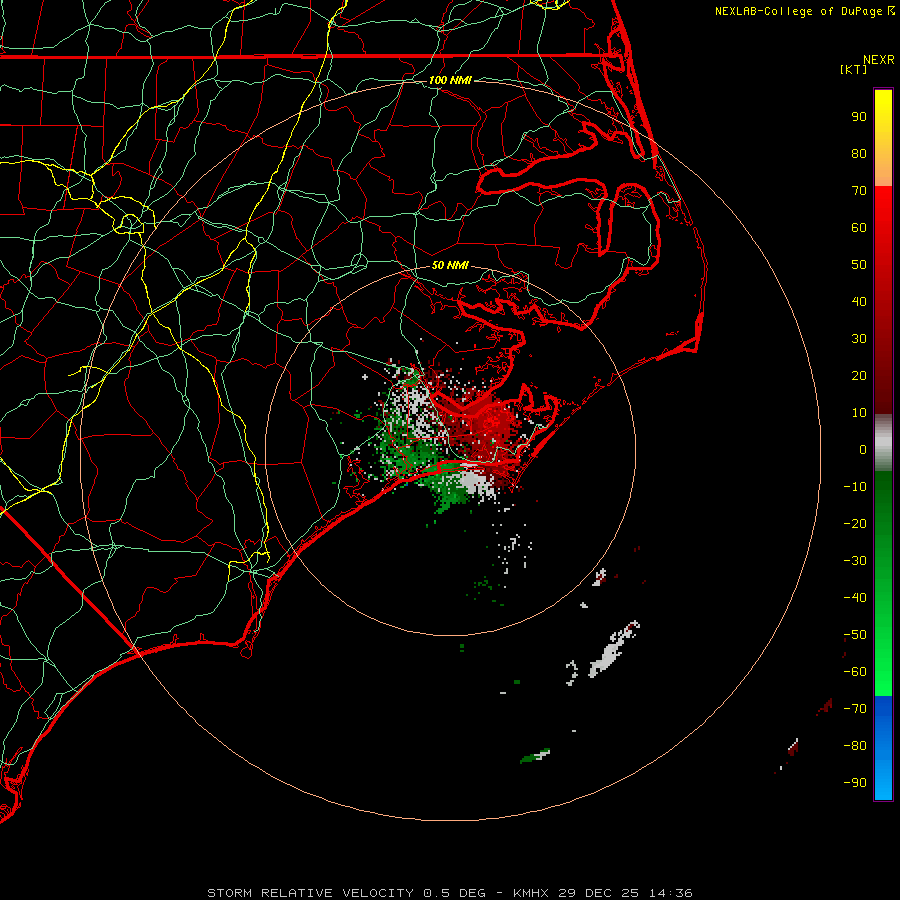The width and height of the screenshot is (900, 900).
Task: Click the -90 value on velocity scale
Action: coord(855,783)
